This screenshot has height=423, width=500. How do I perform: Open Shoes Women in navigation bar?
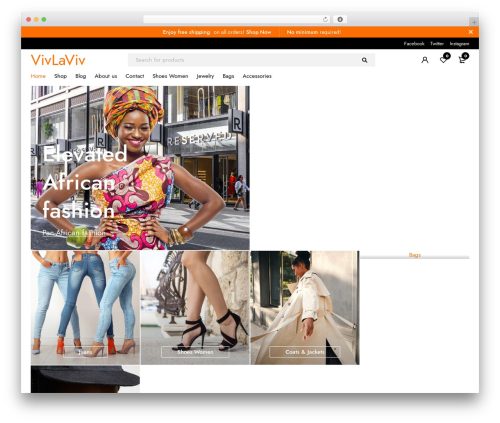click(x=170, y=76)
